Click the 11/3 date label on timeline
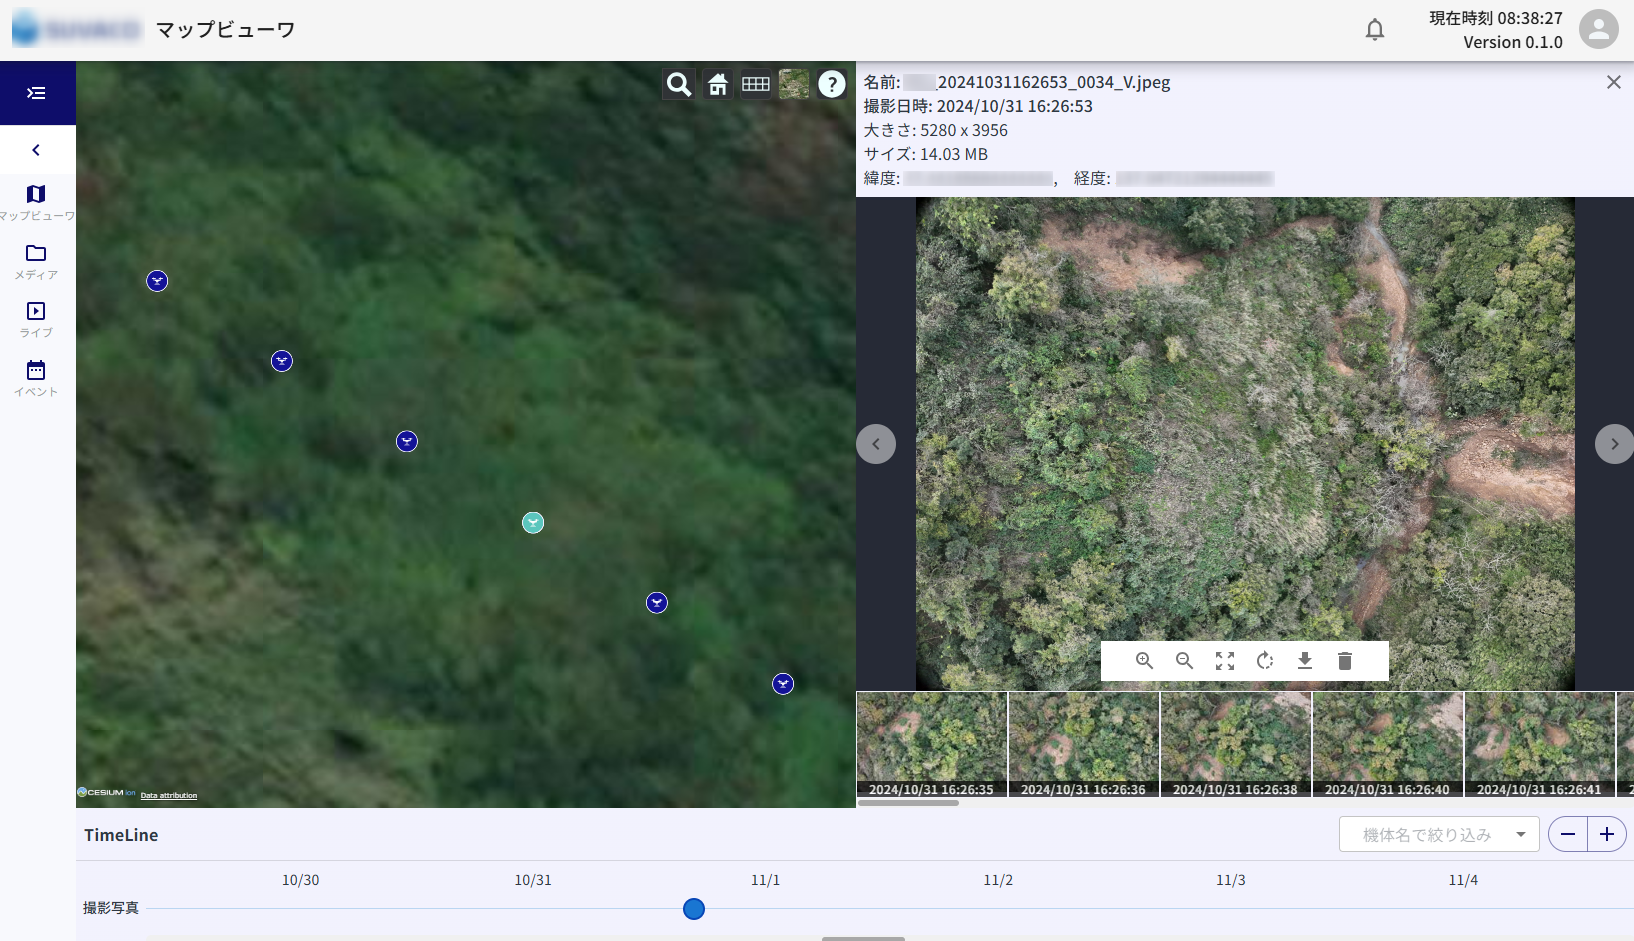This screenshot has width=1634, height=941. tap(1231, 880)
